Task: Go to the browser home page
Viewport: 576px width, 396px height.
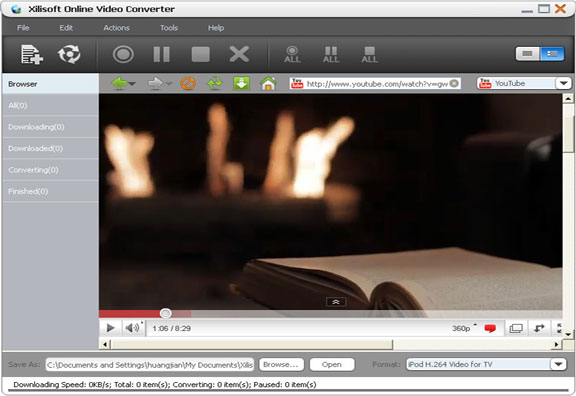Action: tap(268, 84)
